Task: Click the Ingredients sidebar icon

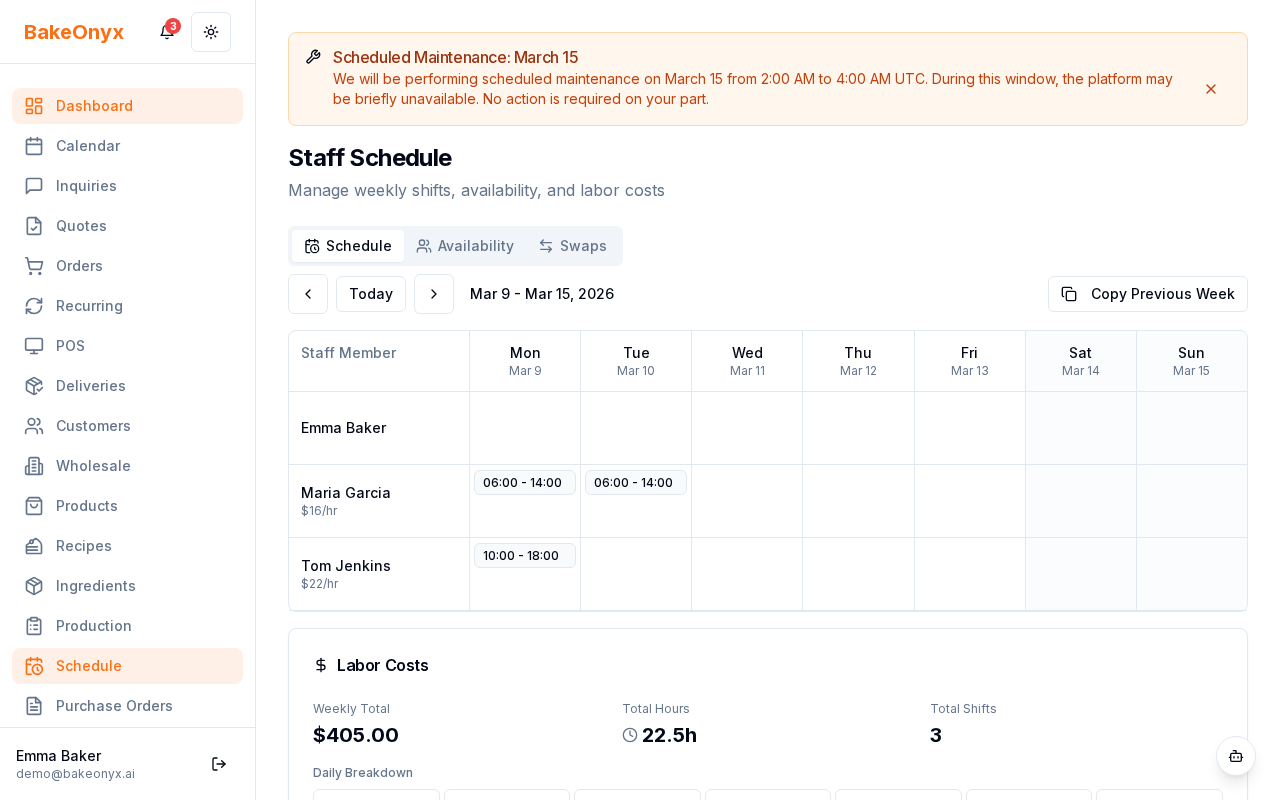Action: (x=34, y=586)
